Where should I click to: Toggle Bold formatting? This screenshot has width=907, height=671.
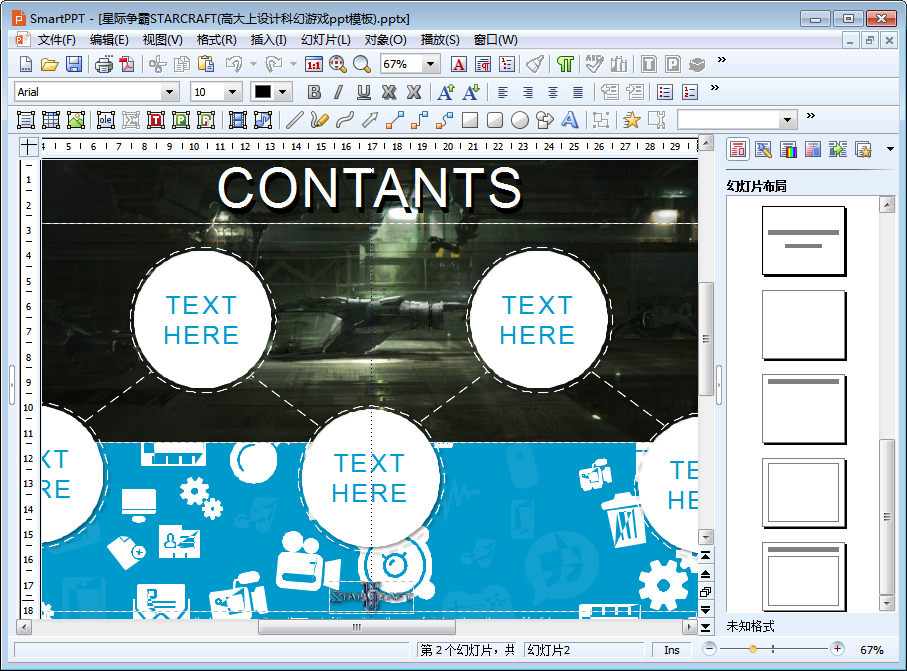[x=314, y=92]
